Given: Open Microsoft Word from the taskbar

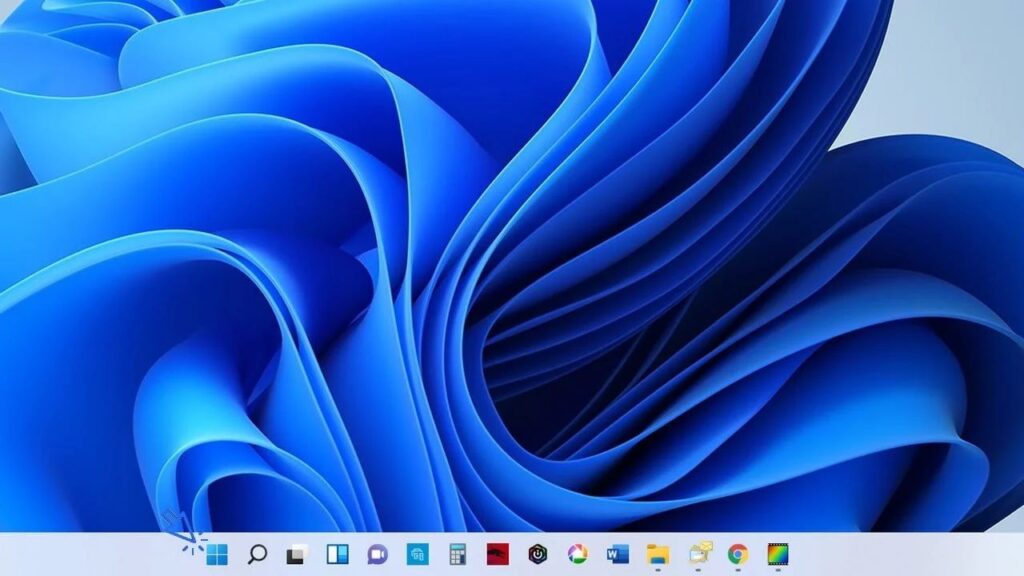Looking at the screenshot, I should pos(618,554).
